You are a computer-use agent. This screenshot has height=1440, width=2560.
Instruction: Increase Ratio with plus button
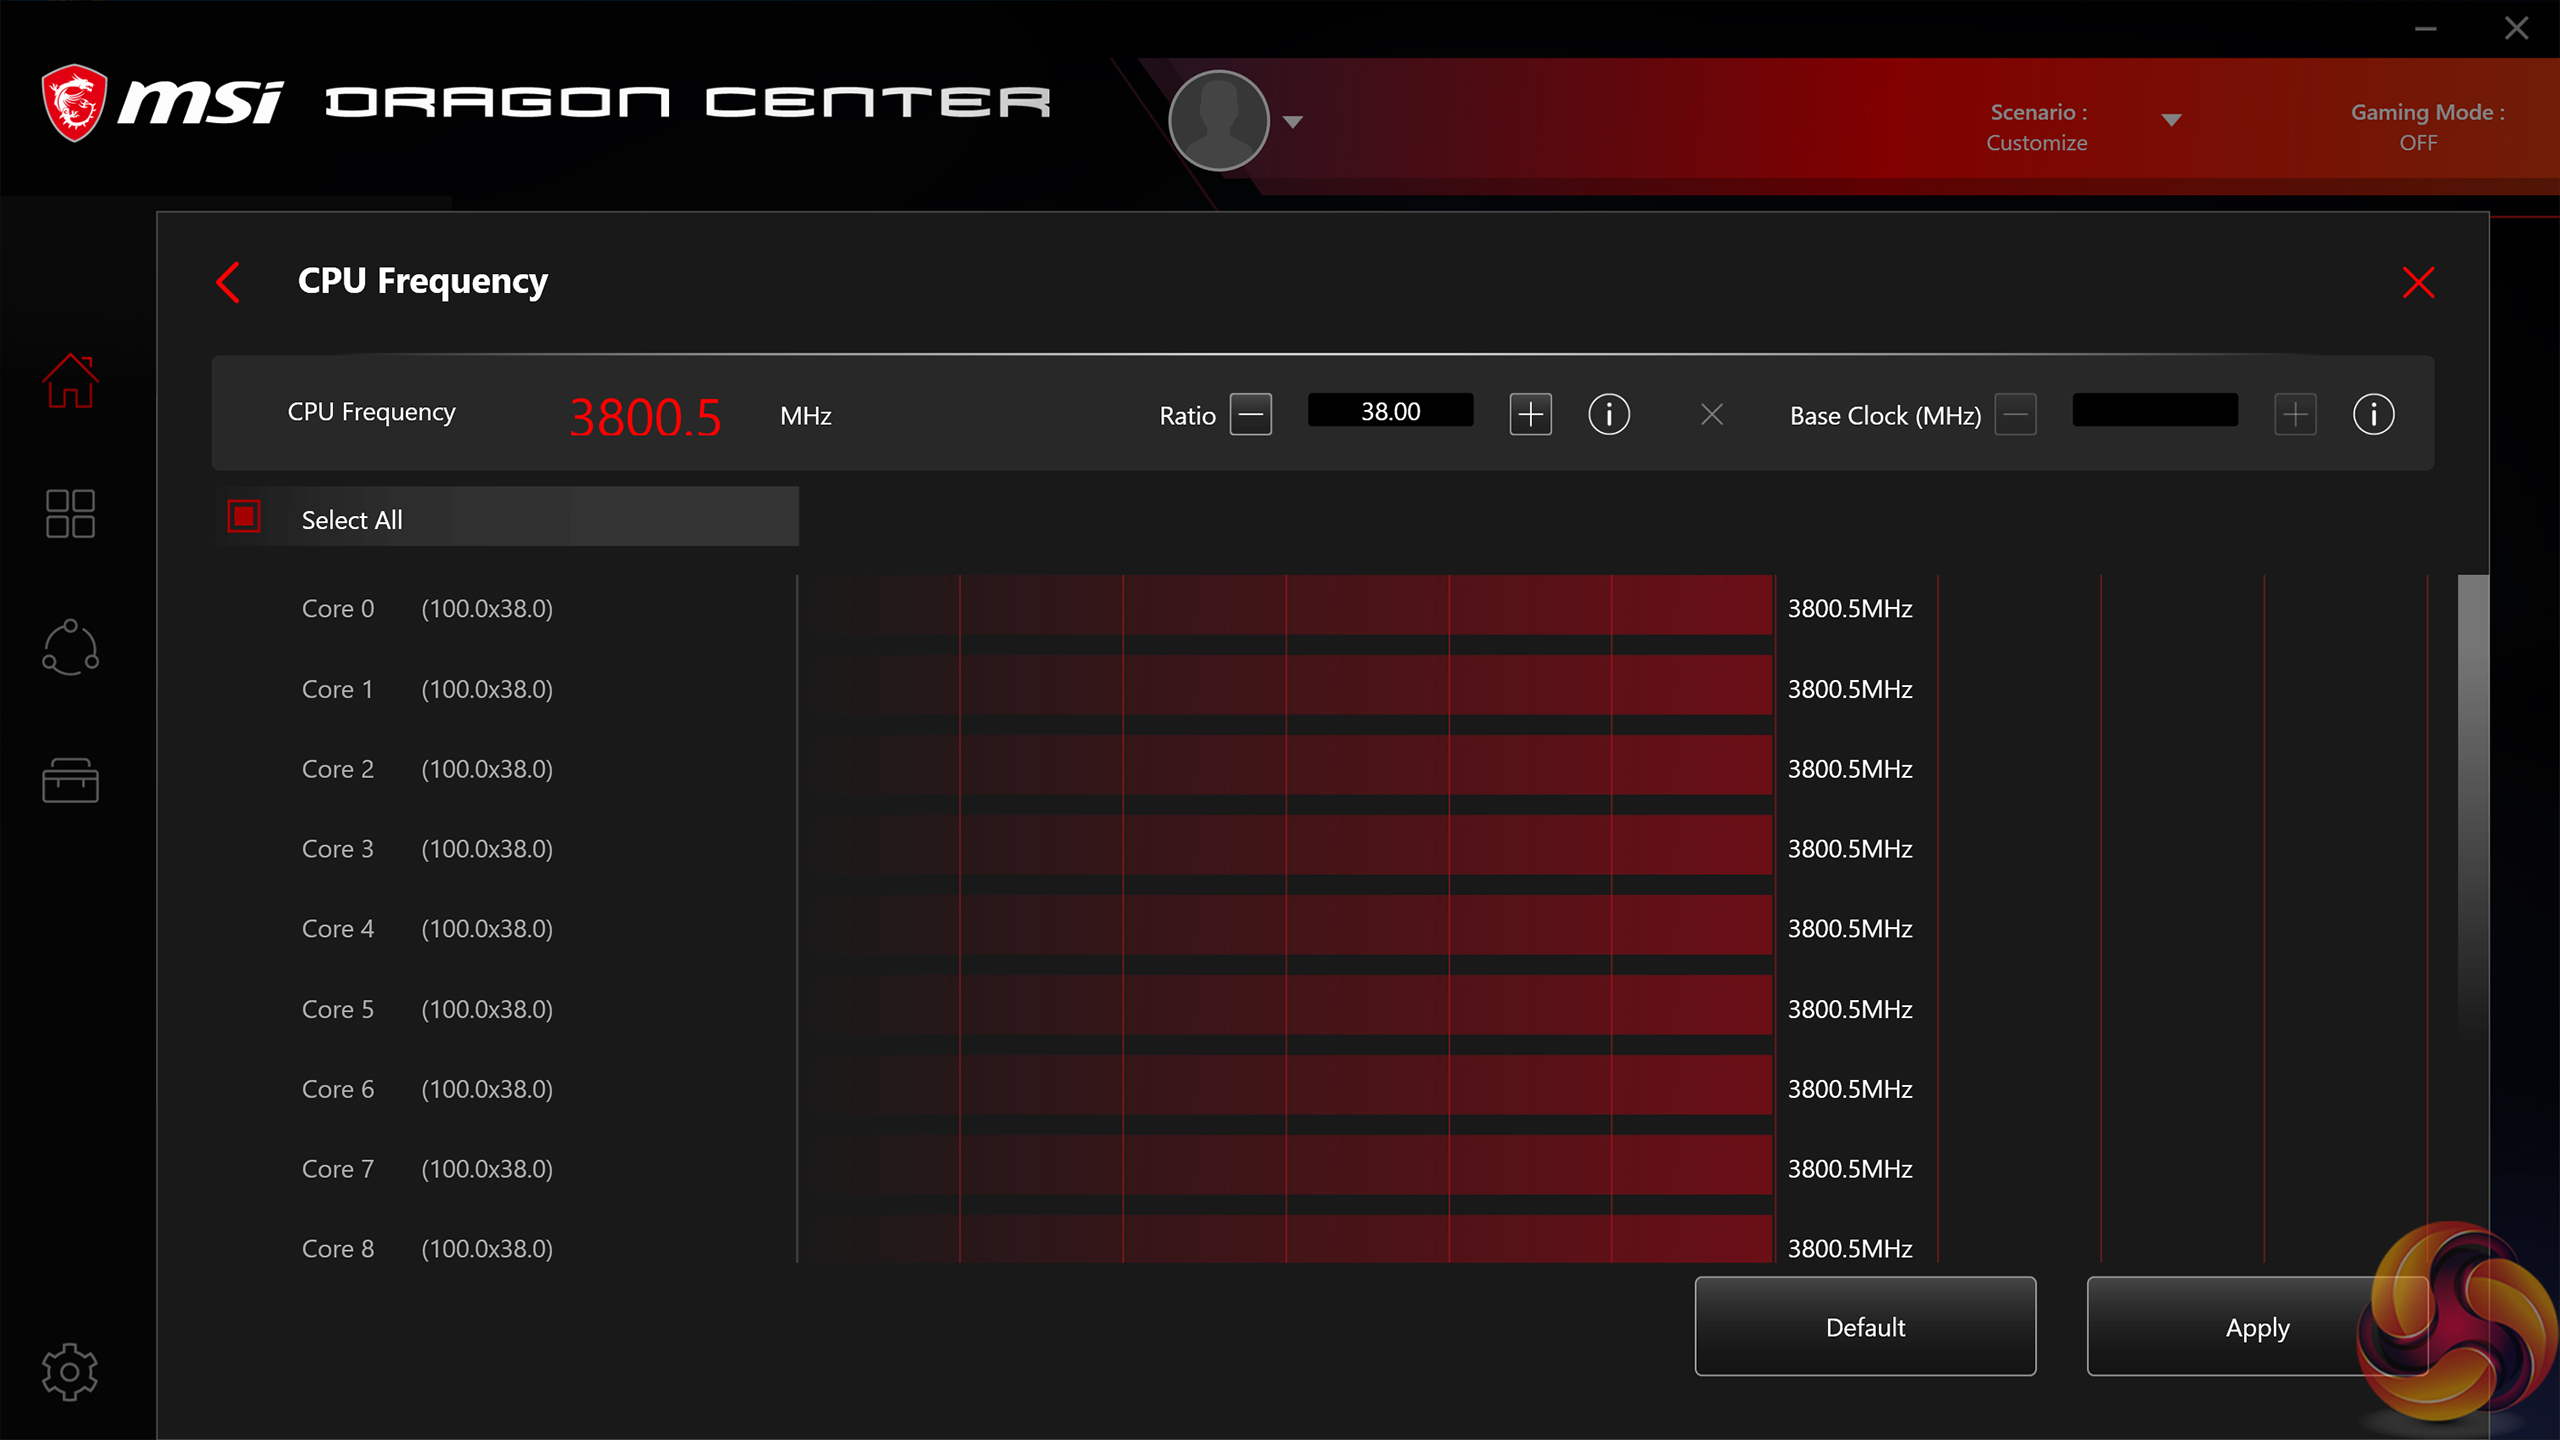pyautogui.click(x=1530, y=414)
